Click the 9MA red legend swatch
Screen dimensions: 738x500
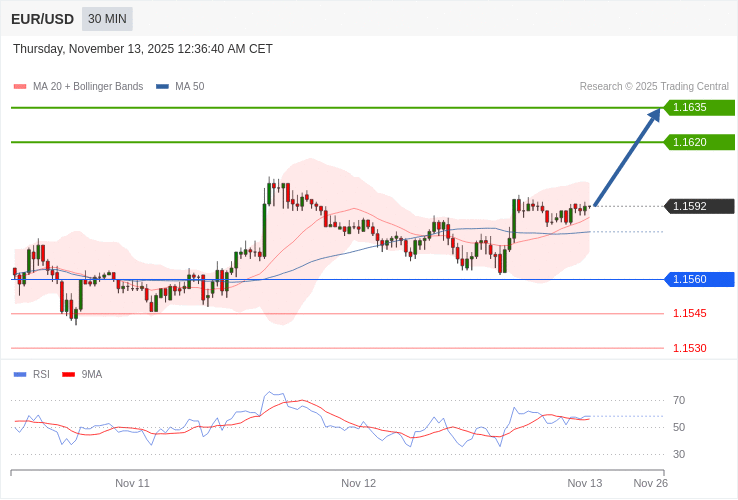click(69, 374)
